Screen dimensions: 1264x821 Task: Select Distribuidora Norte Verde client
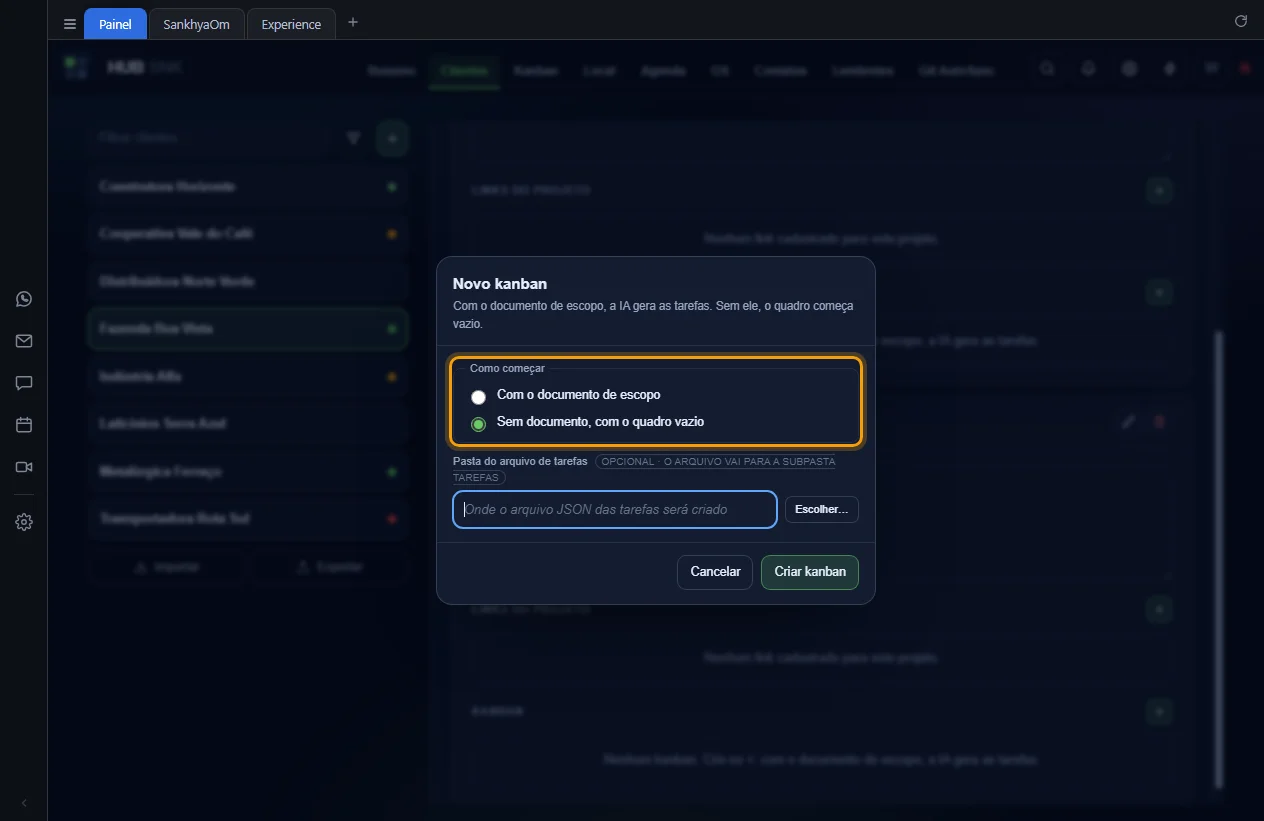(x=248, y=282)
